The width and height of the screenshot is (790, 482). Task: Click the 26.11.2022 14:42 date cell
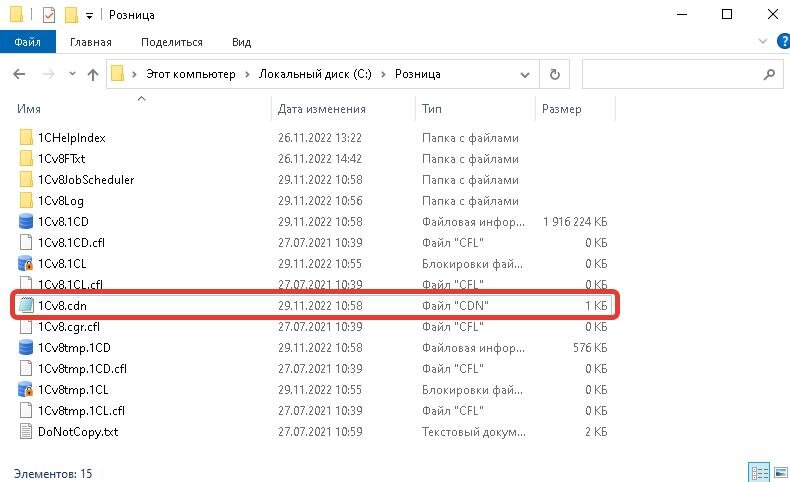[320, 159]
